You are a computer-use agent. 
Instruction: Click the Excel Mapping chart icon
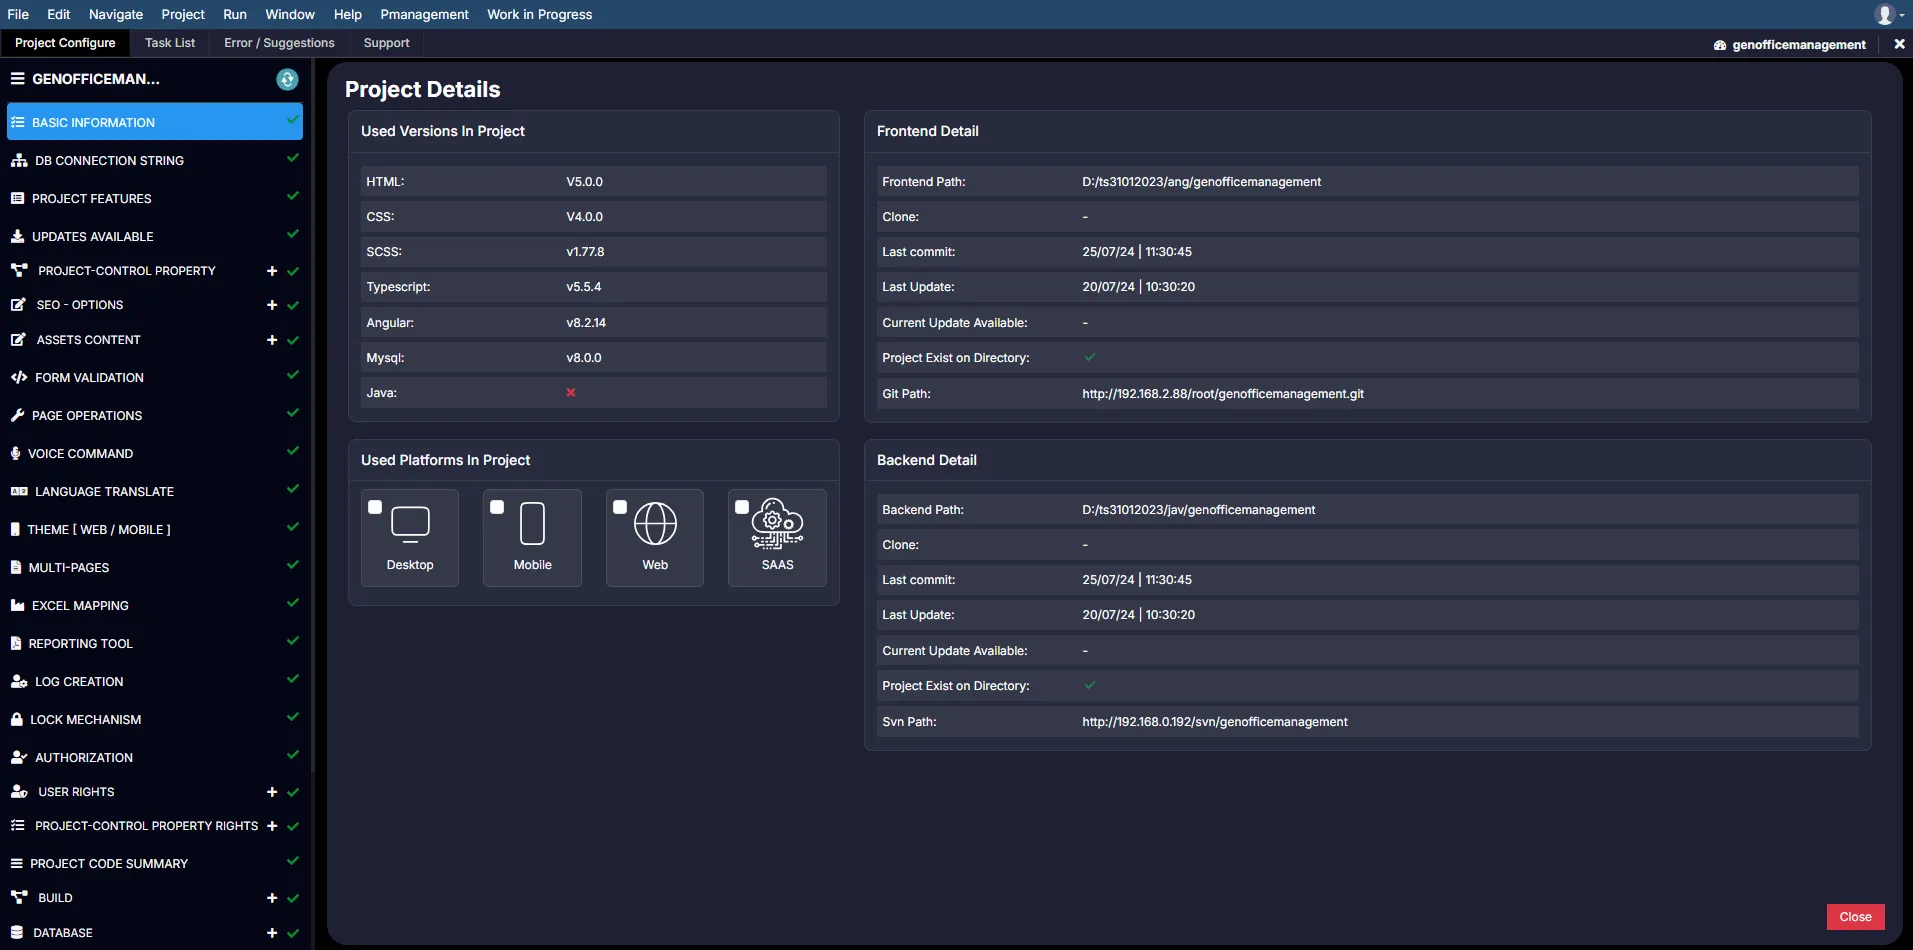click(17, 606)
